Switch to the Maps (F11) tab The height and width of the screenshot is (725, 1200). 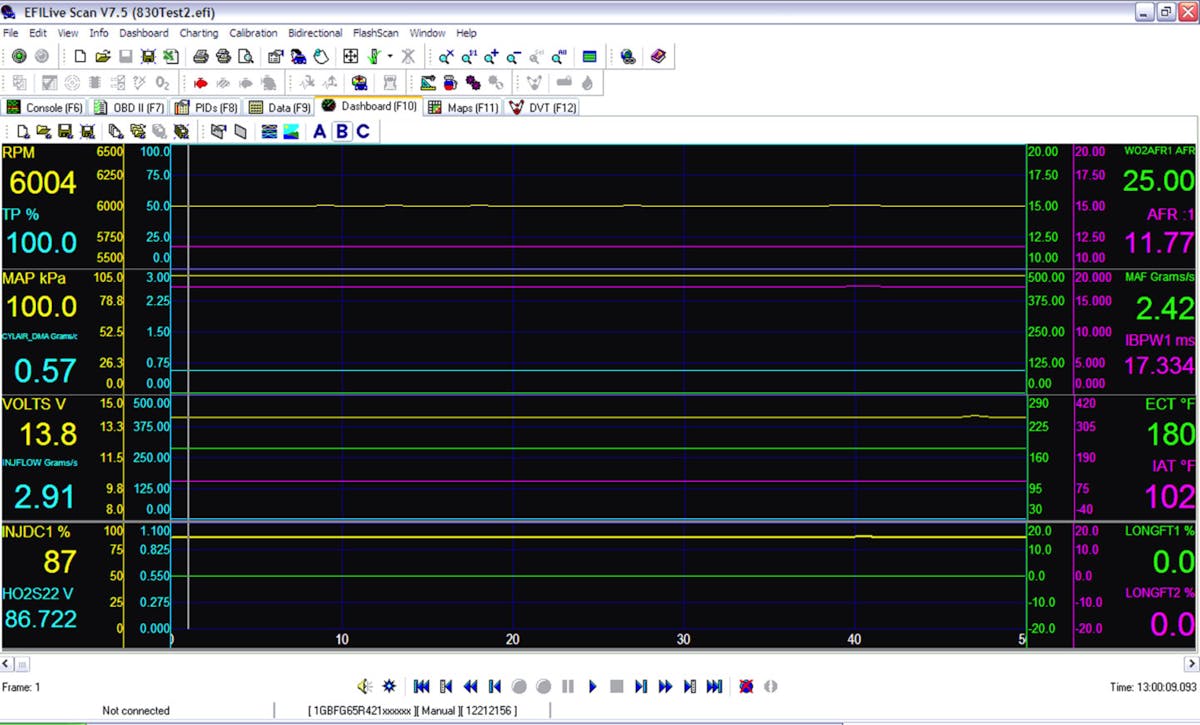click(x=462, y=107)
